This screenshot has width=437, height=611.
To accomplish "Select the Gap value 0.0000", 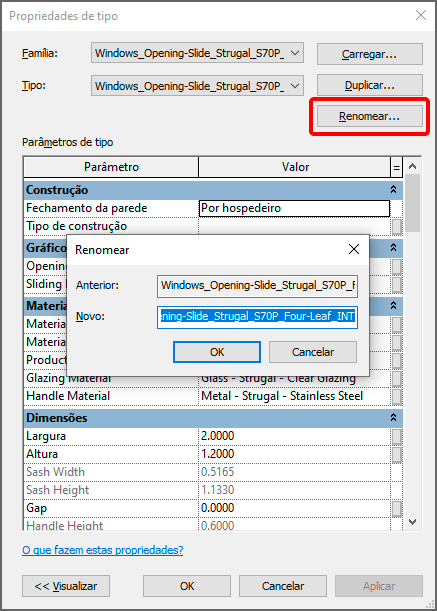I will pos(294,508).
